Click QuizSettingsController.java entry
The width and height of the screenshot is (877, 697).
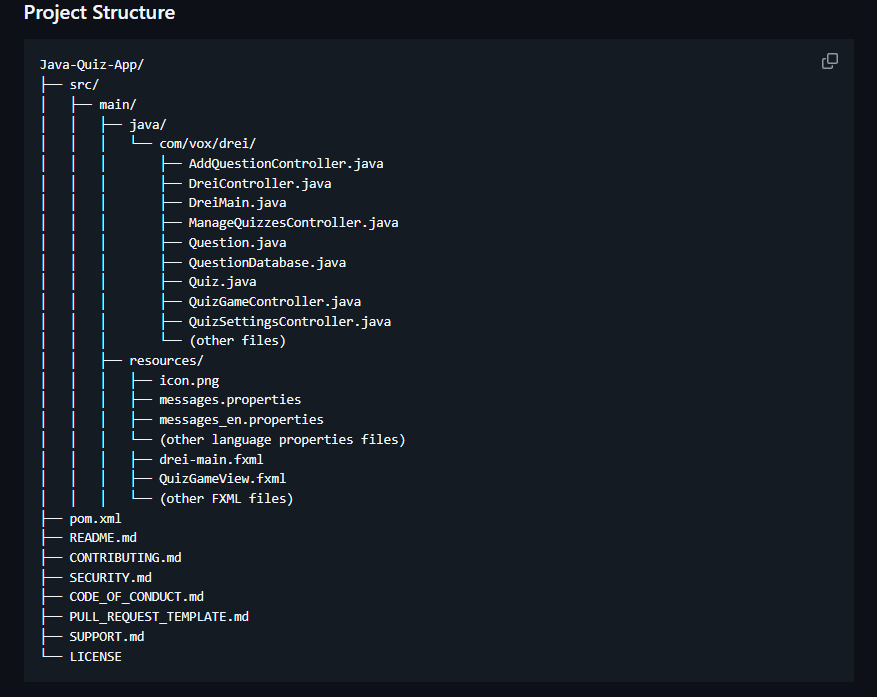[290, 321]
